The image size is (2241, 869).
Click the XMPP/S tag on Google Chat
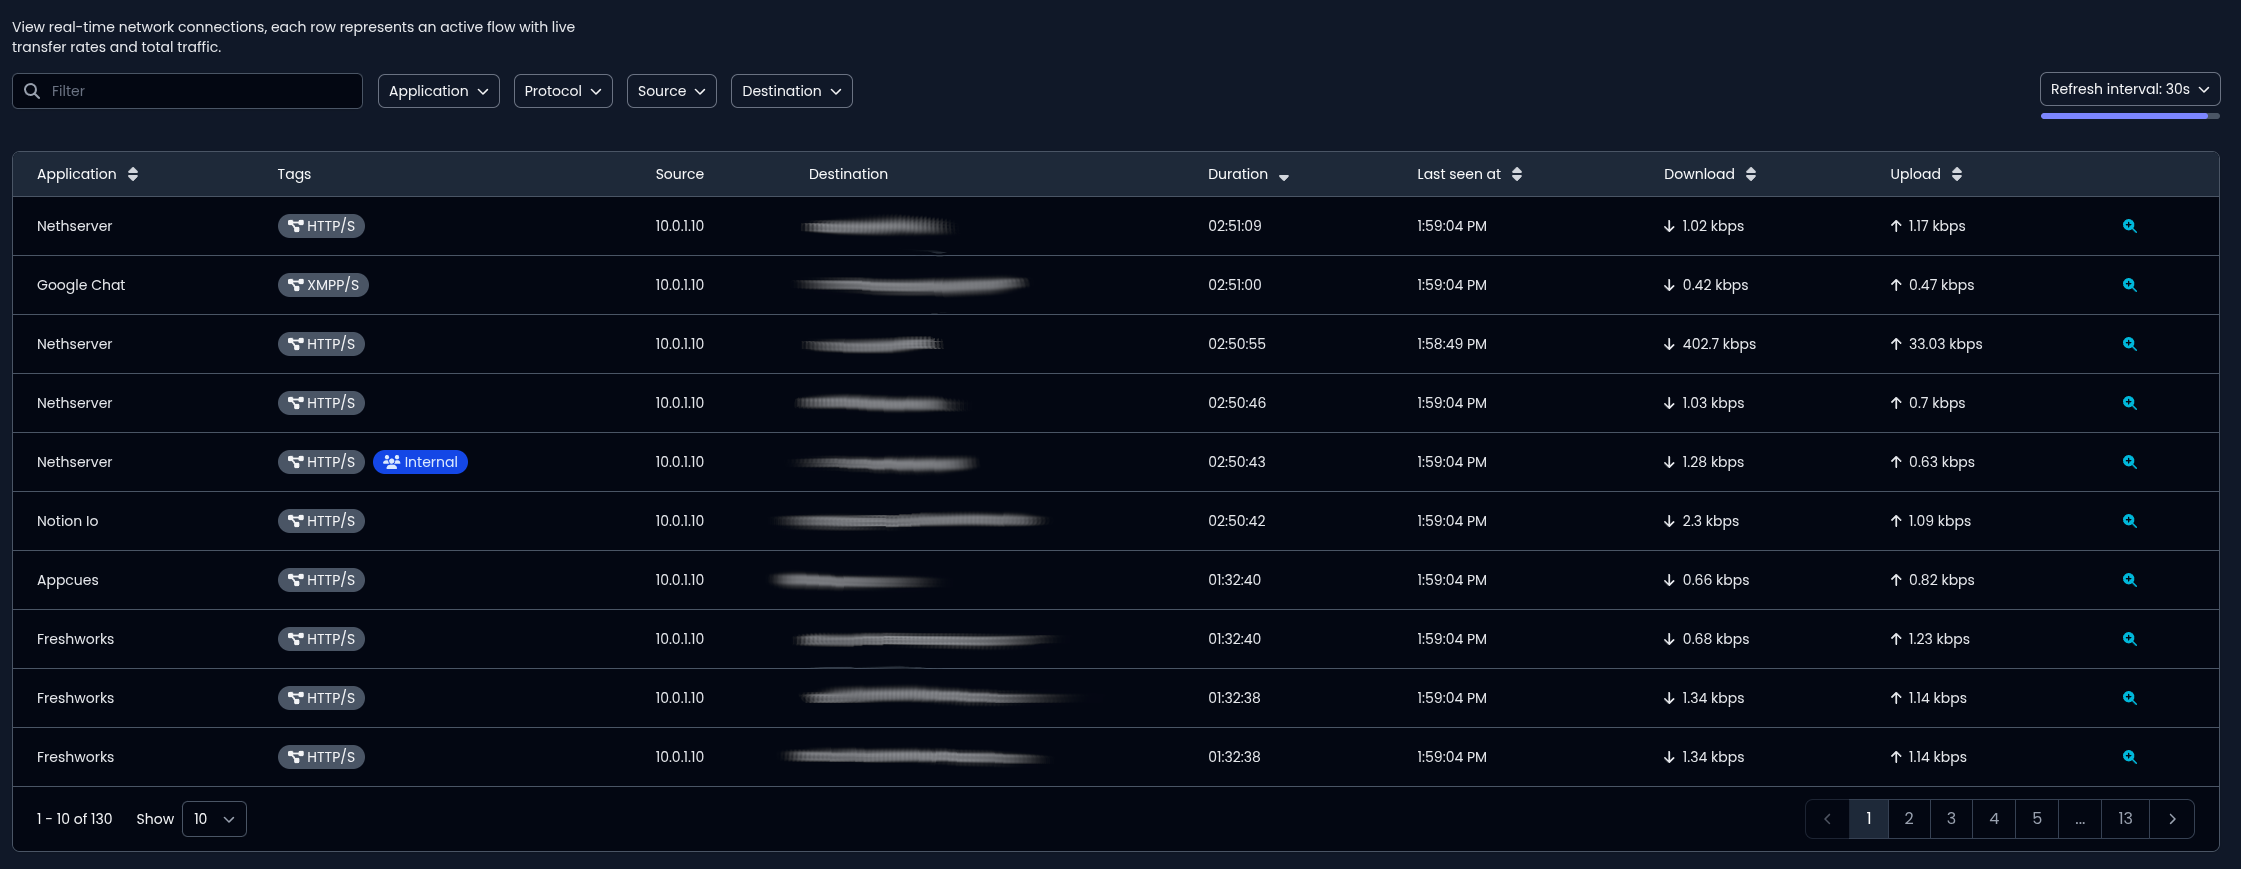coord(323,285)
